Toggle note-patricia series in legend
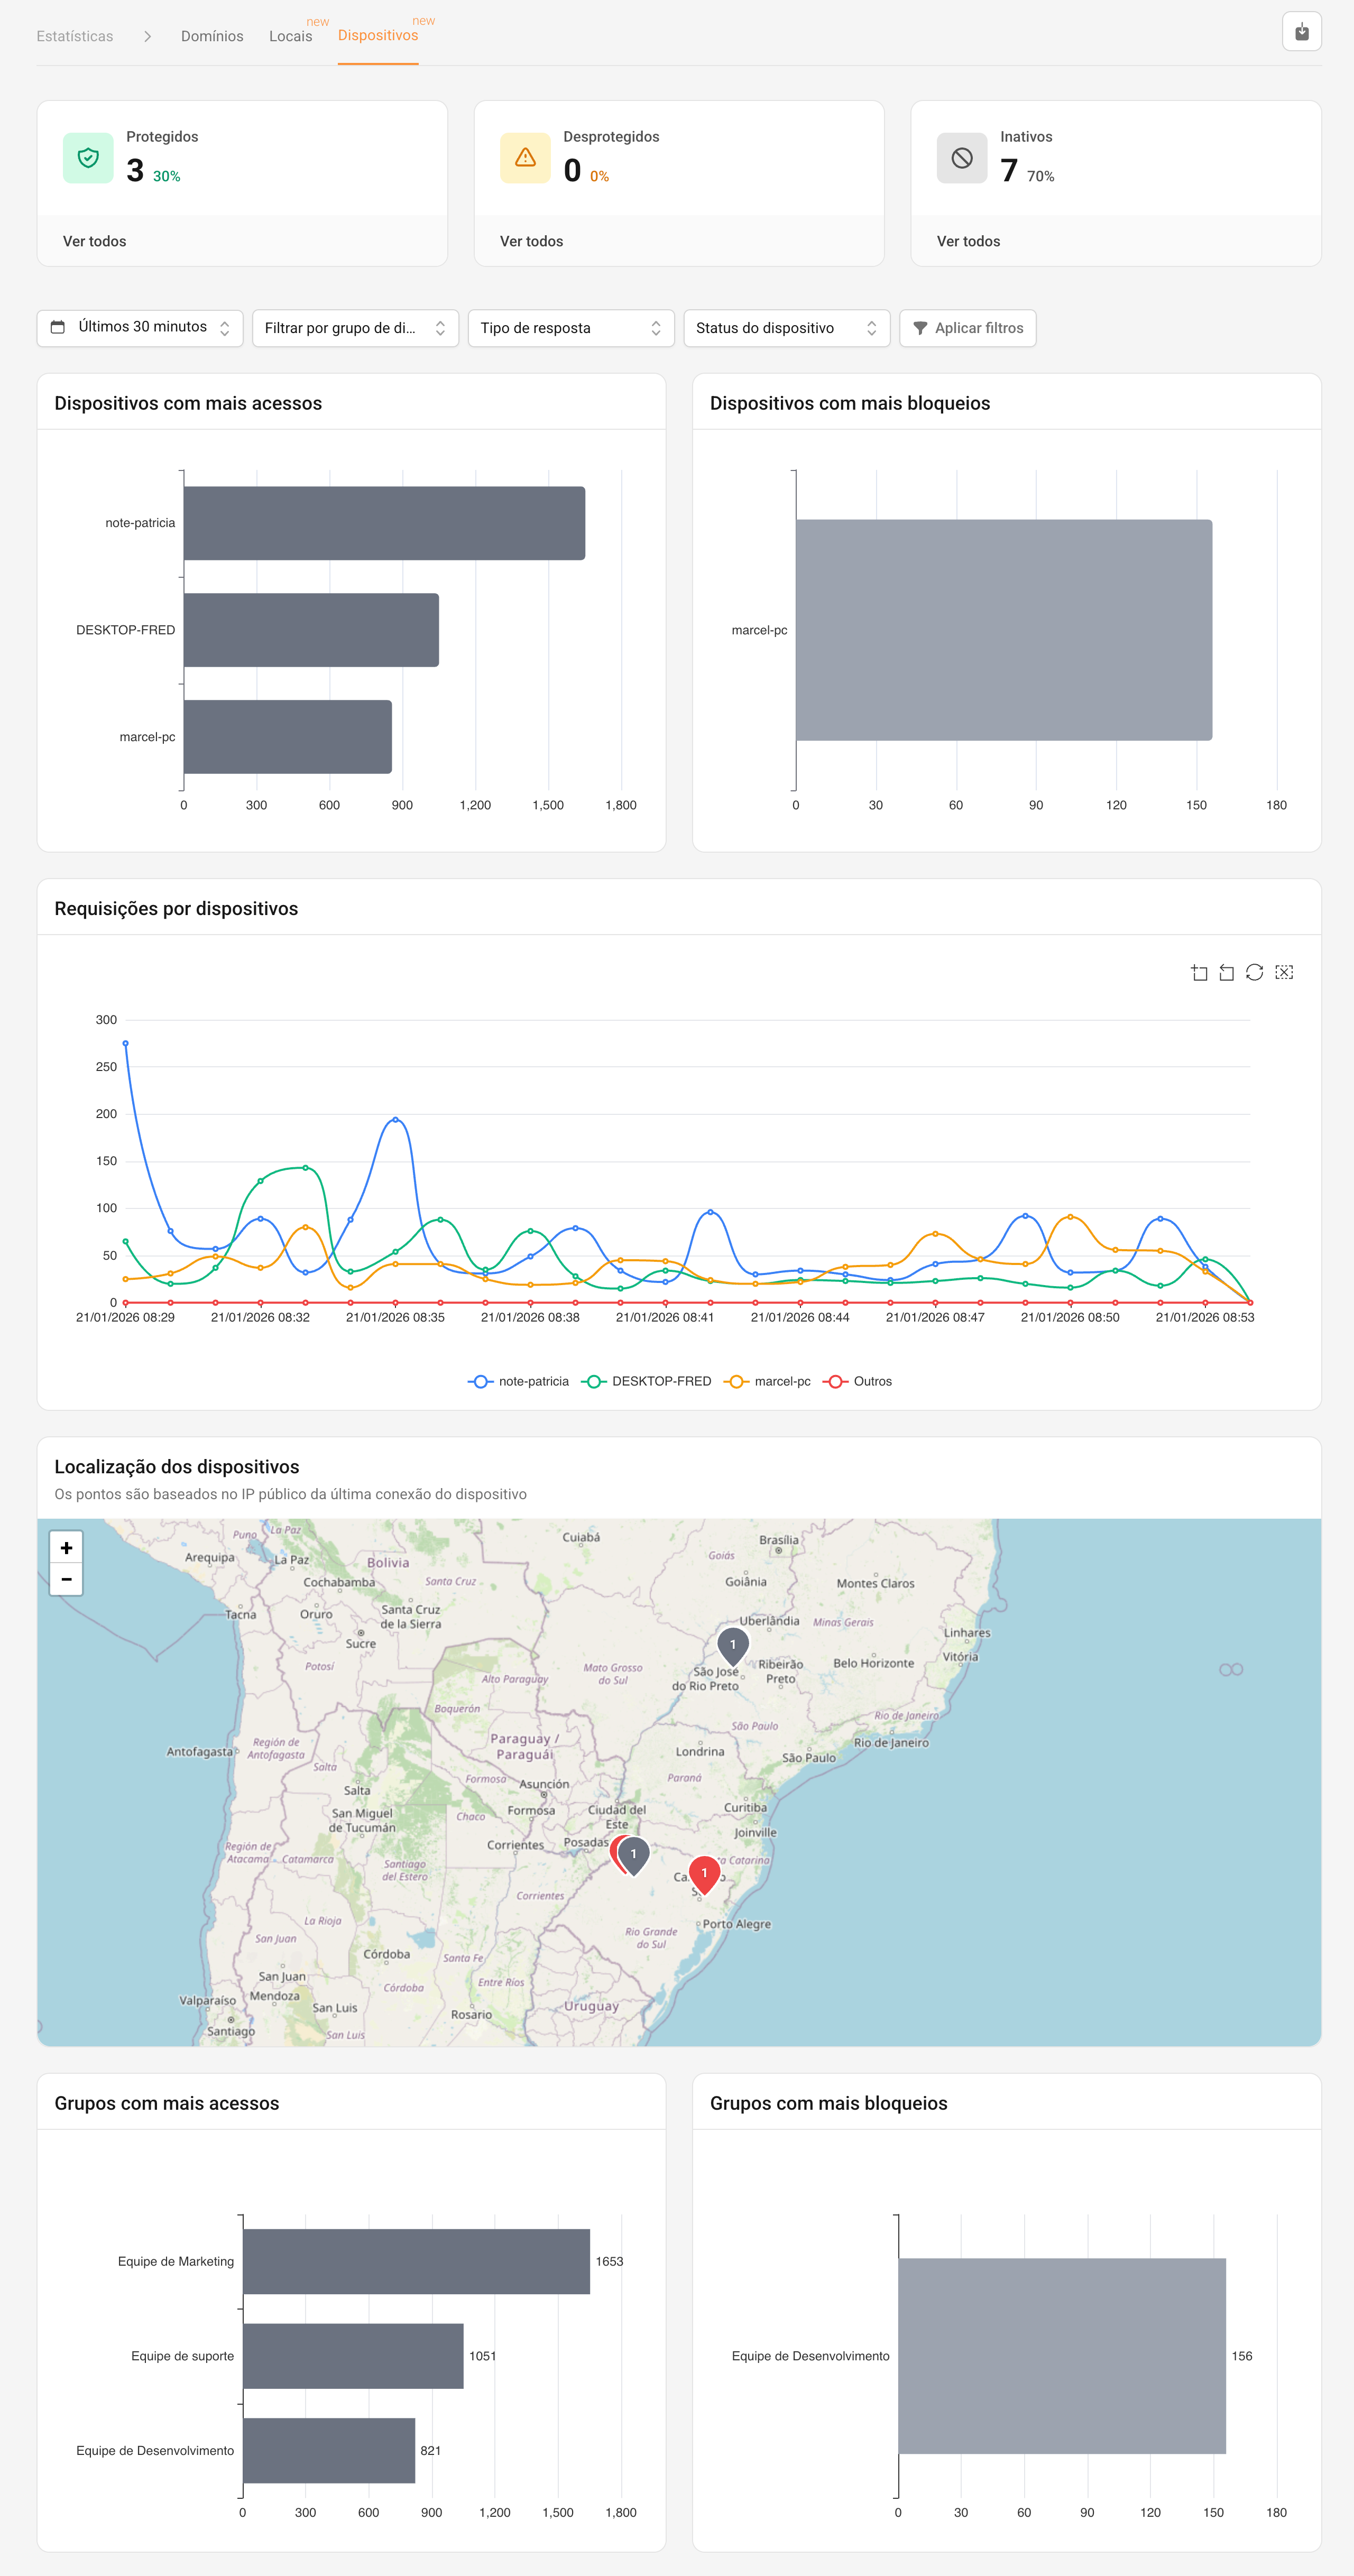This screenshot has height=2576, width=1354. (518, 1381)
